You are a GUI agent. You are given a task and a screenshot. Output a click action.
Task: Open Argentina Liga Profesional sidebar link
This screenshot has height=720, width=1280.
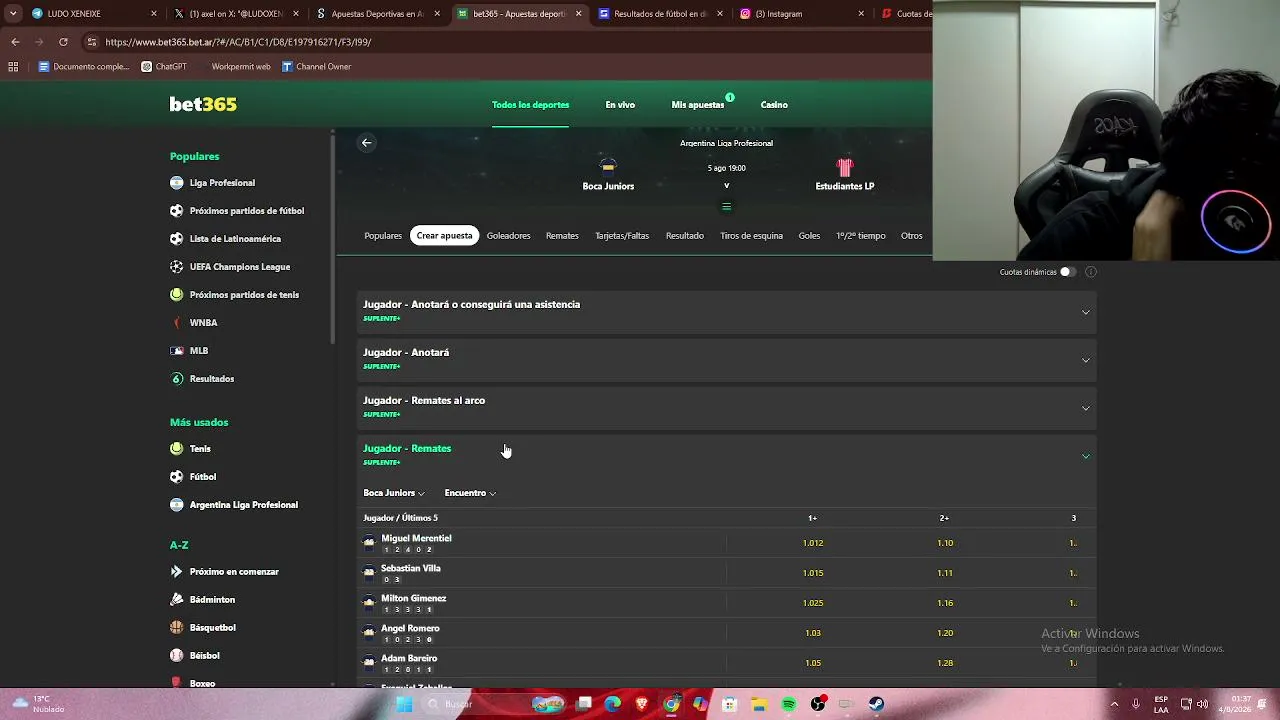244,505
